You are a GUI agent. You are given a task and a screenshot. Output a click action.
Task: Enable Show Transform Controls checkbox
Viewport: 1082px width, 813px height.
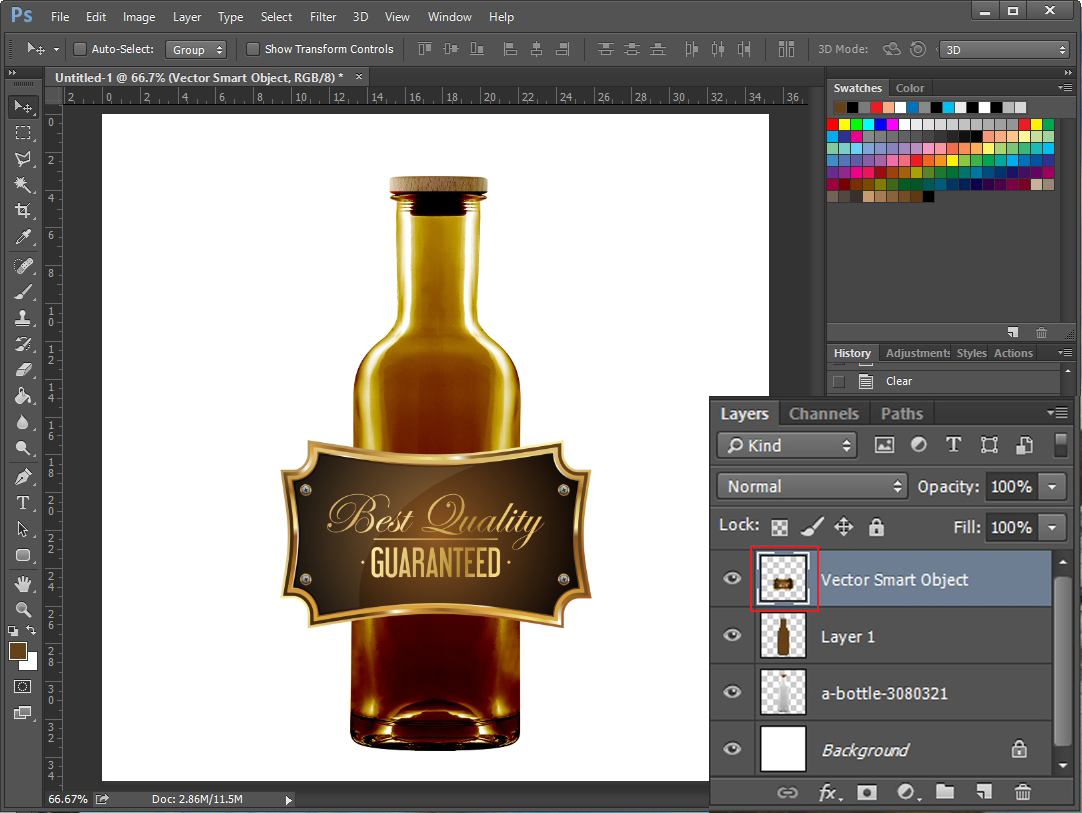(x=253, y=49)
